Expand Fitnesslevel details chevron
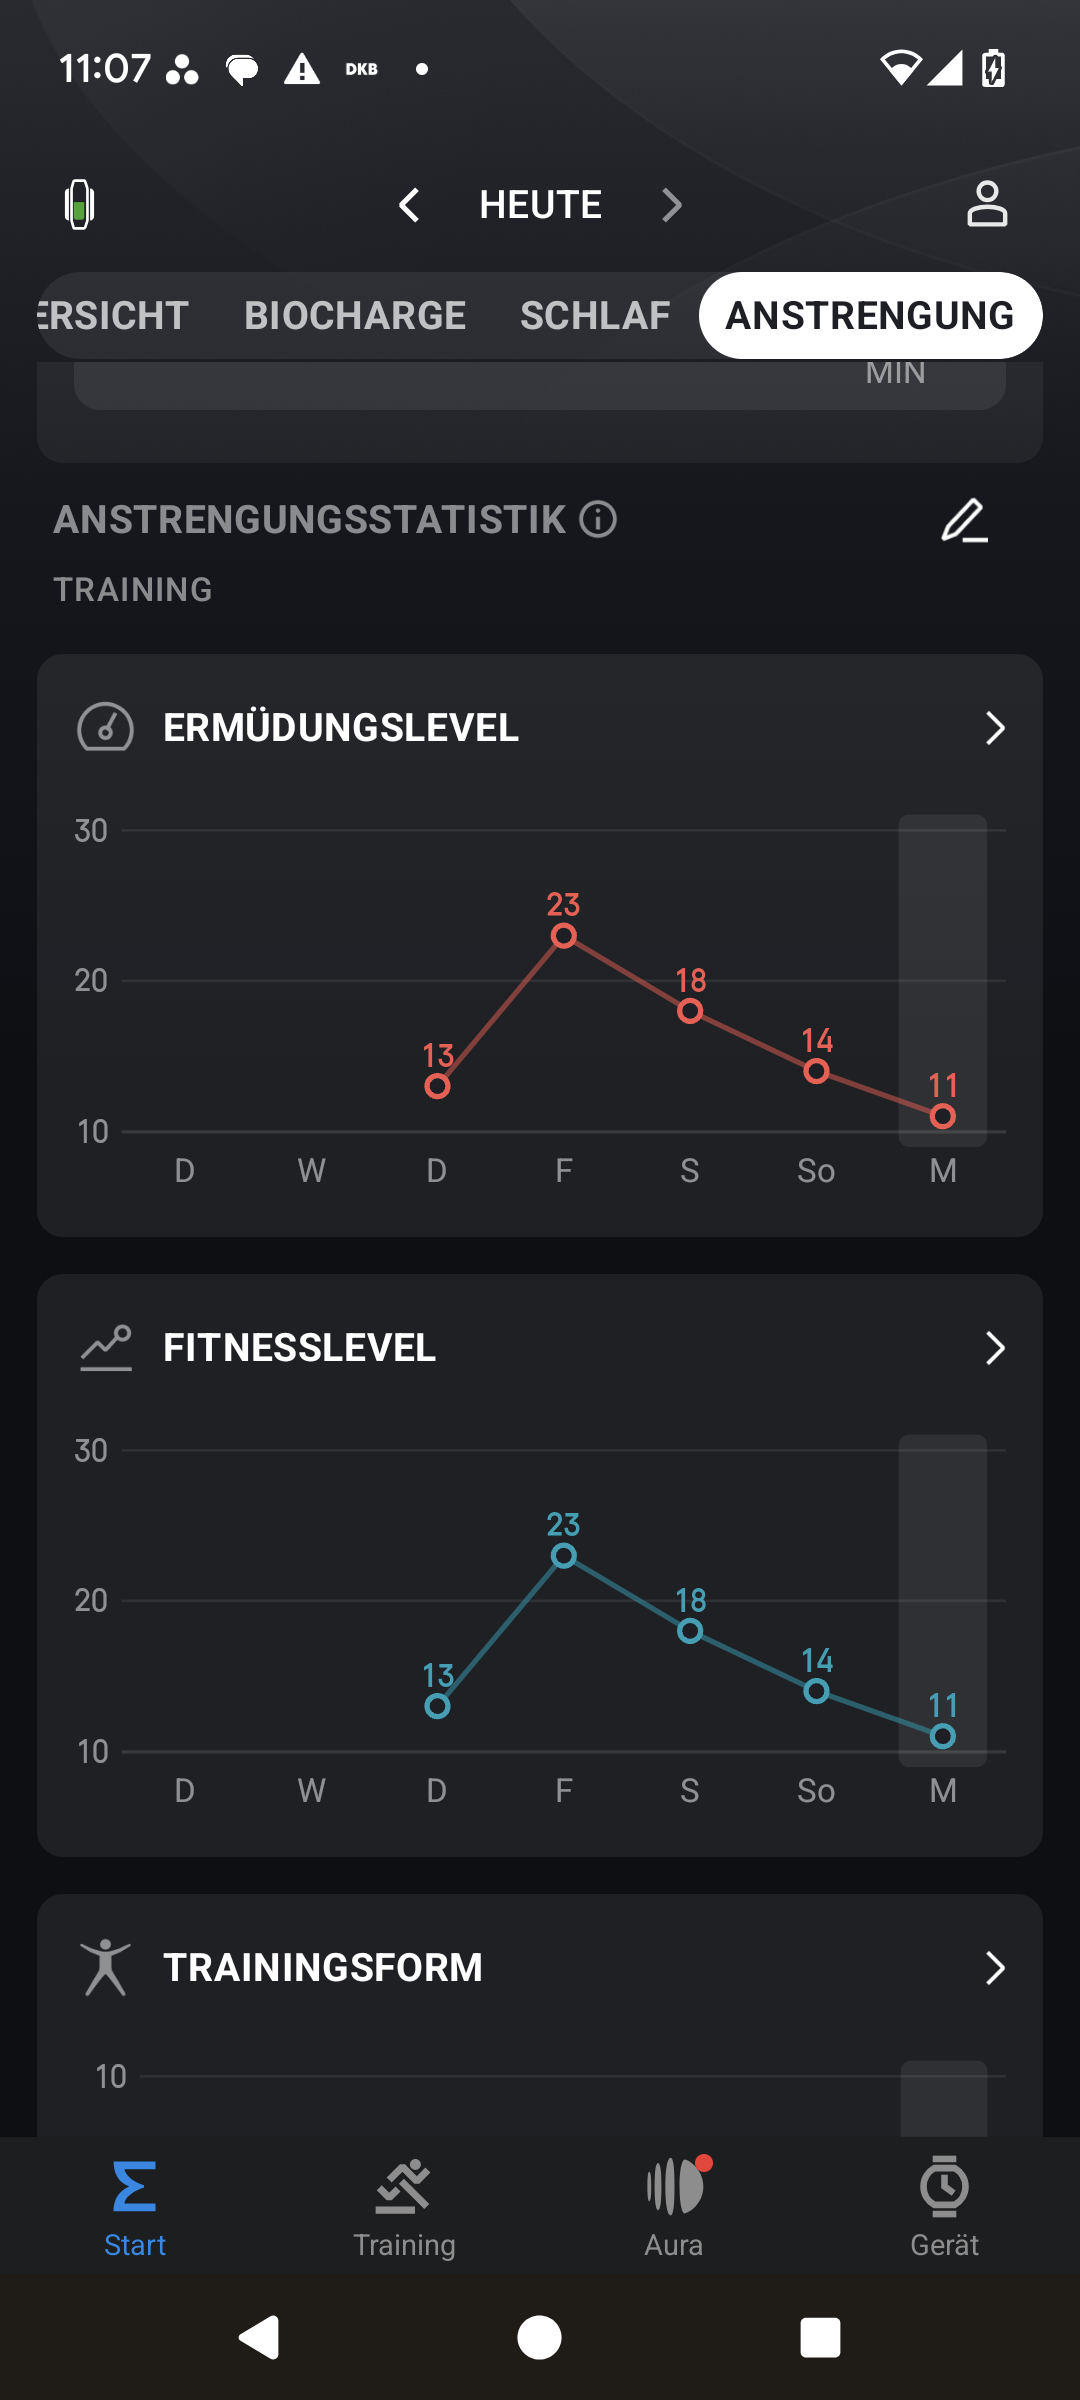The height and width of the screenshot is (2400, 1080). click(994, 1348)
